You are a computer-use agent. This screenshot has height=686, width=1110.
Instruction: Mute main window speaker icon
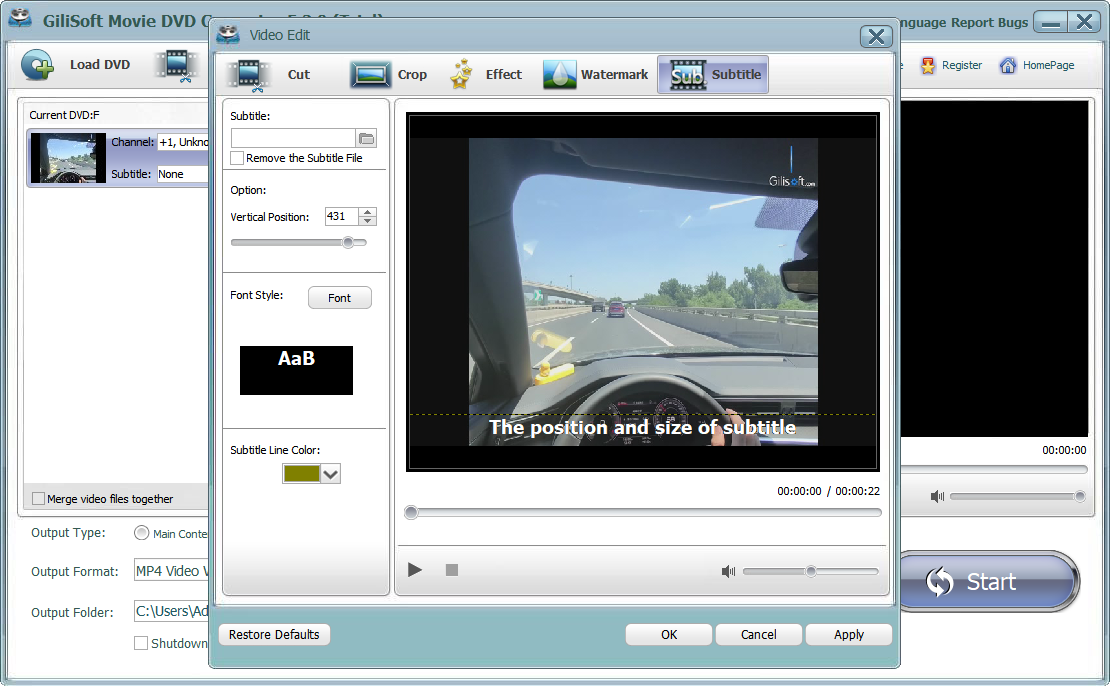click(x=937, y=496)
